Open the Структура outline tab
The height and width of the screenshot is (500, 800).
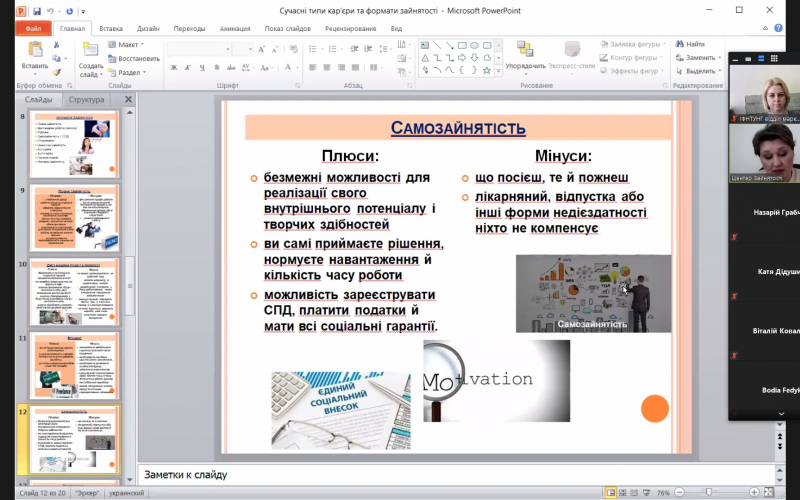[86, 99]
